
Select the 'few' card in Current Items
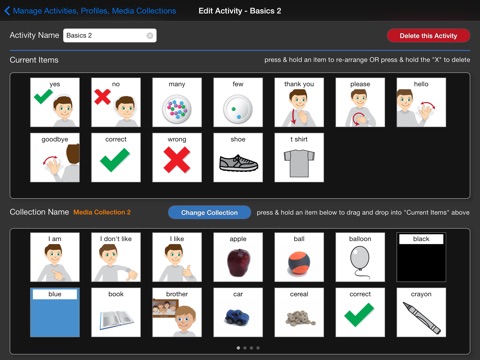tap(238, 102)
